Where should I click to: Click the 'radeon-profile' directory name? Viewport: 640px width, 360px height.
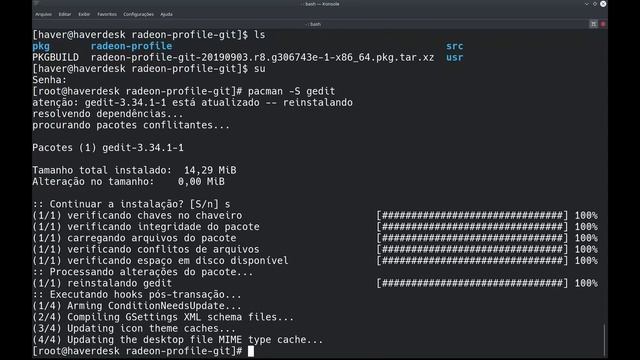[x=131, y=46]
